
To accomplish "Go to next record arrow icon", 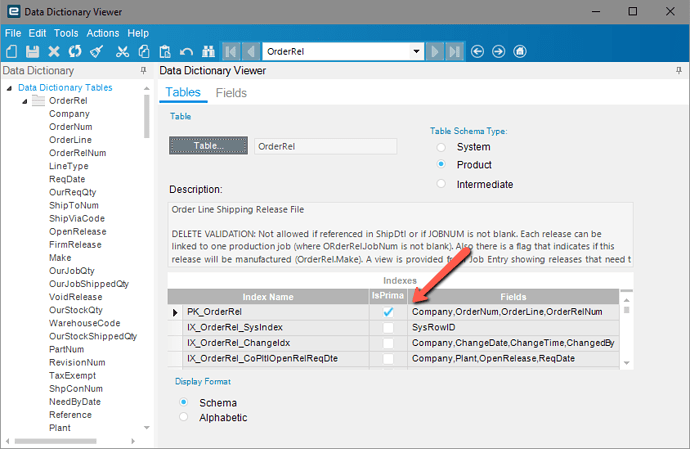I will coord(434,52).
